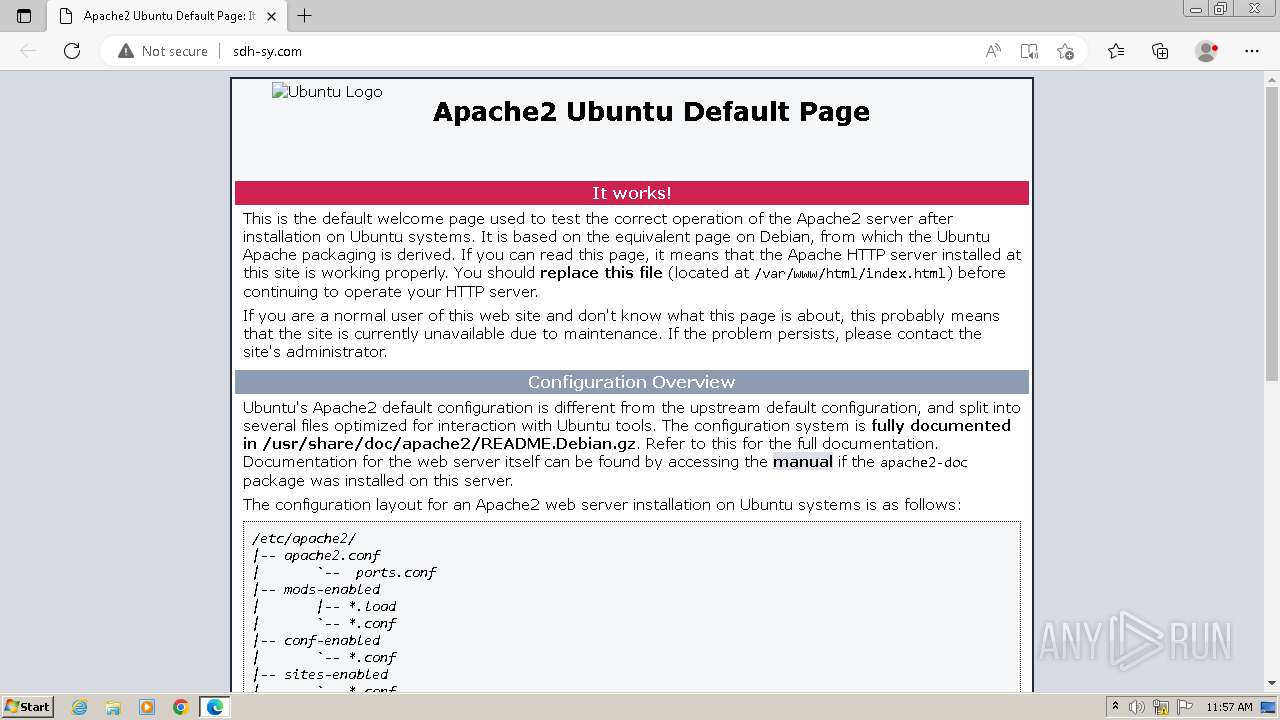View the Not secure site information
1280x720 pixels.
163,51
